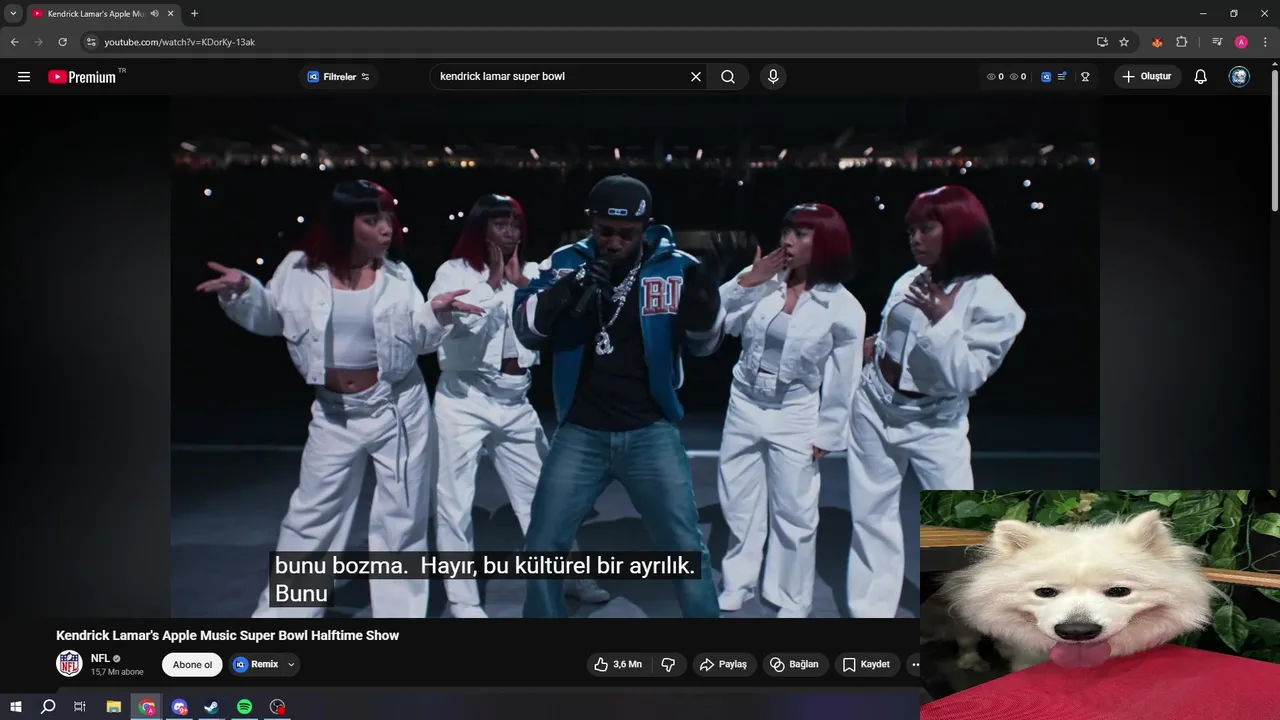Save the video with Kaydet
The height and width of the screenshot is (720, 1280).
(x=866, y=664)
